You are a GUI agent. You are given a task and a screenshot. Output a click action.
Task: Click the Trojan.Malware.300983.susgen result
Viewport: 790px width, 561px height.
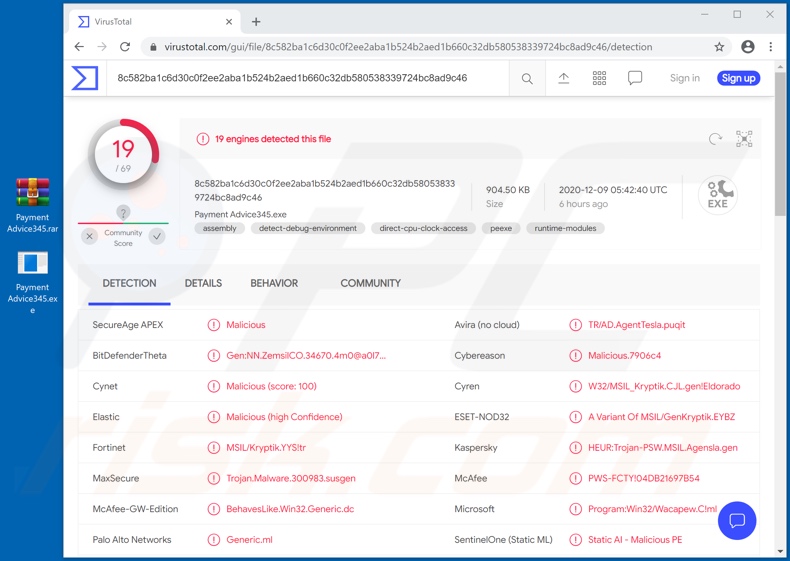[x=291, y=478]
